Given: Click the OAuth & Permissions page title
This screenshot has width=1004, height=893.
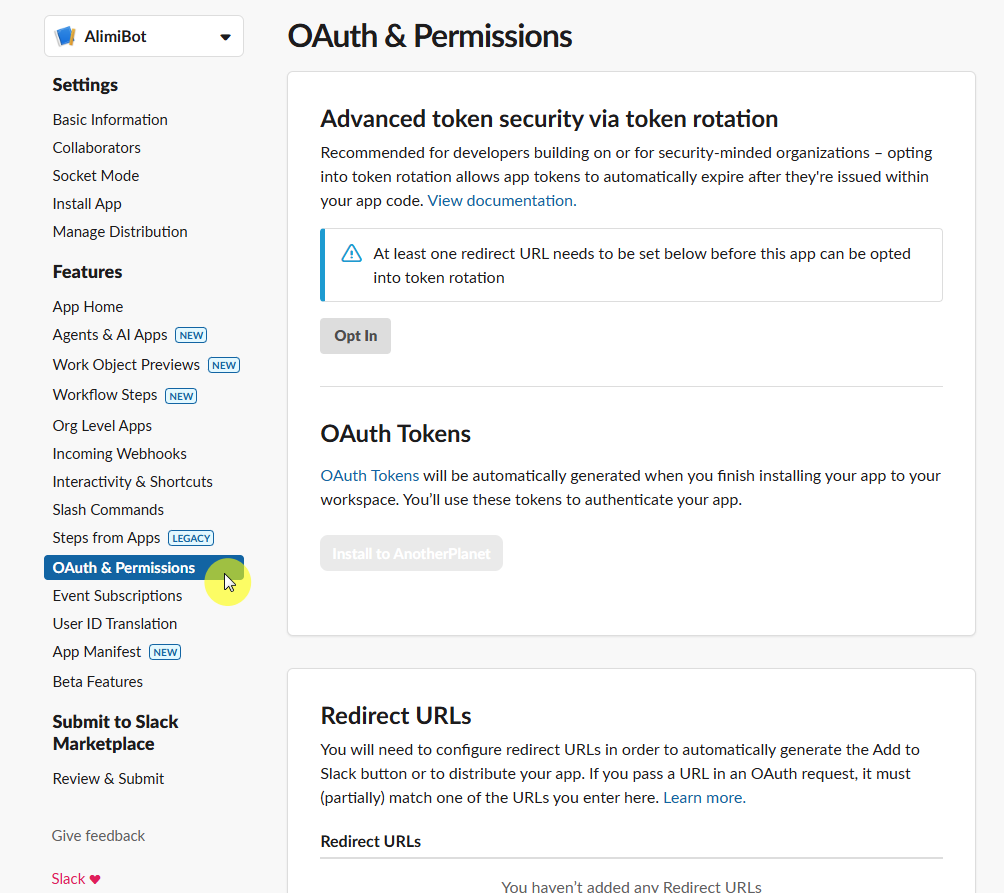Looking at the screenshot, I should (430, 36).
